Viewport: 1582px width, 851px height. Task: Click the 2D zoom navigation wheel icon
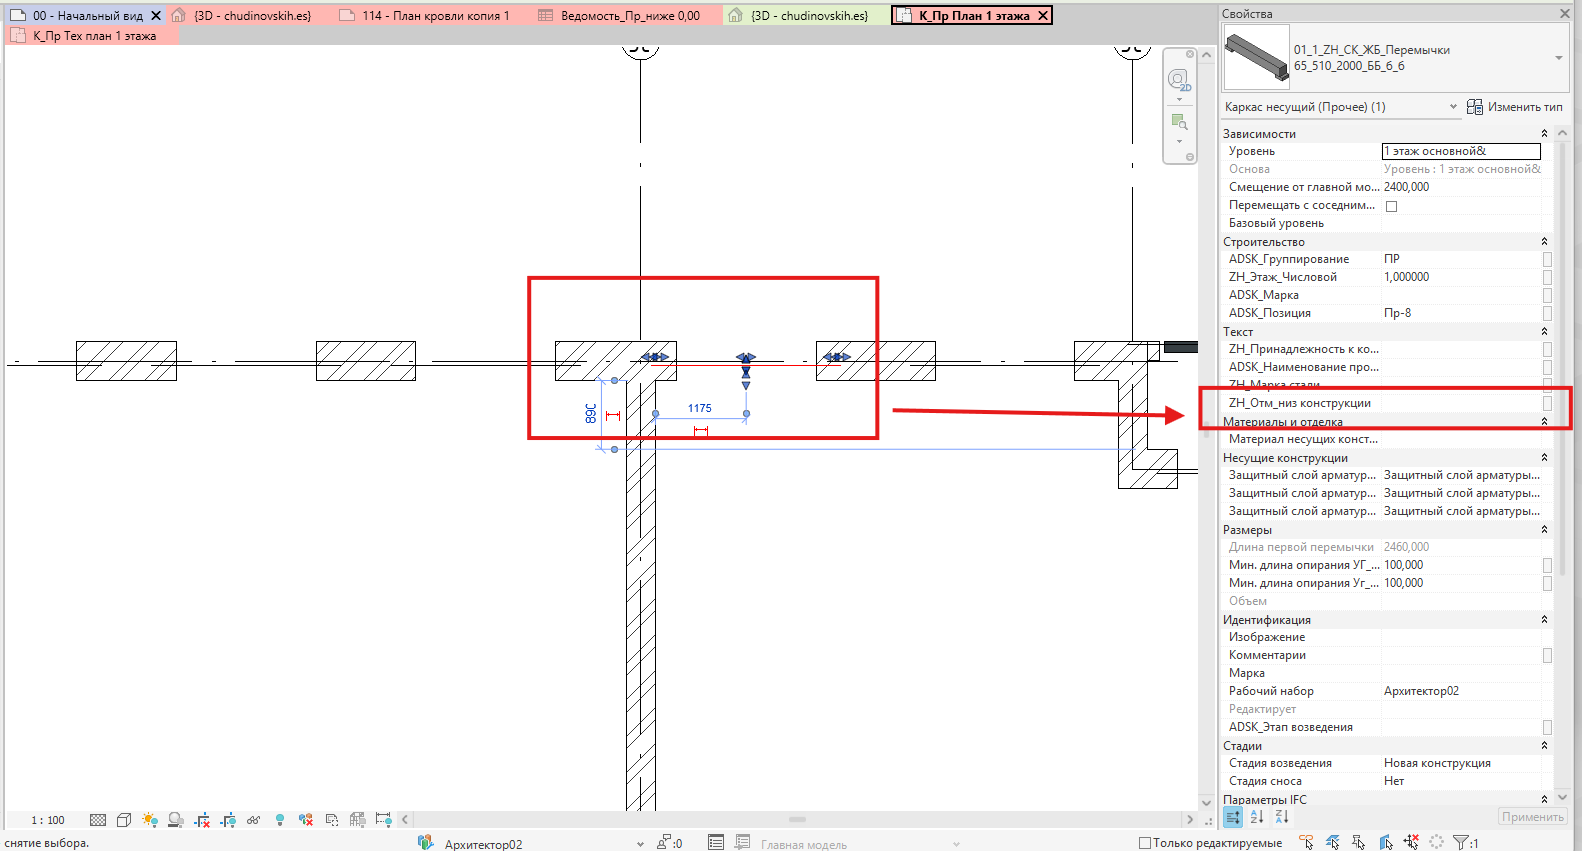tap(1179, 80)
